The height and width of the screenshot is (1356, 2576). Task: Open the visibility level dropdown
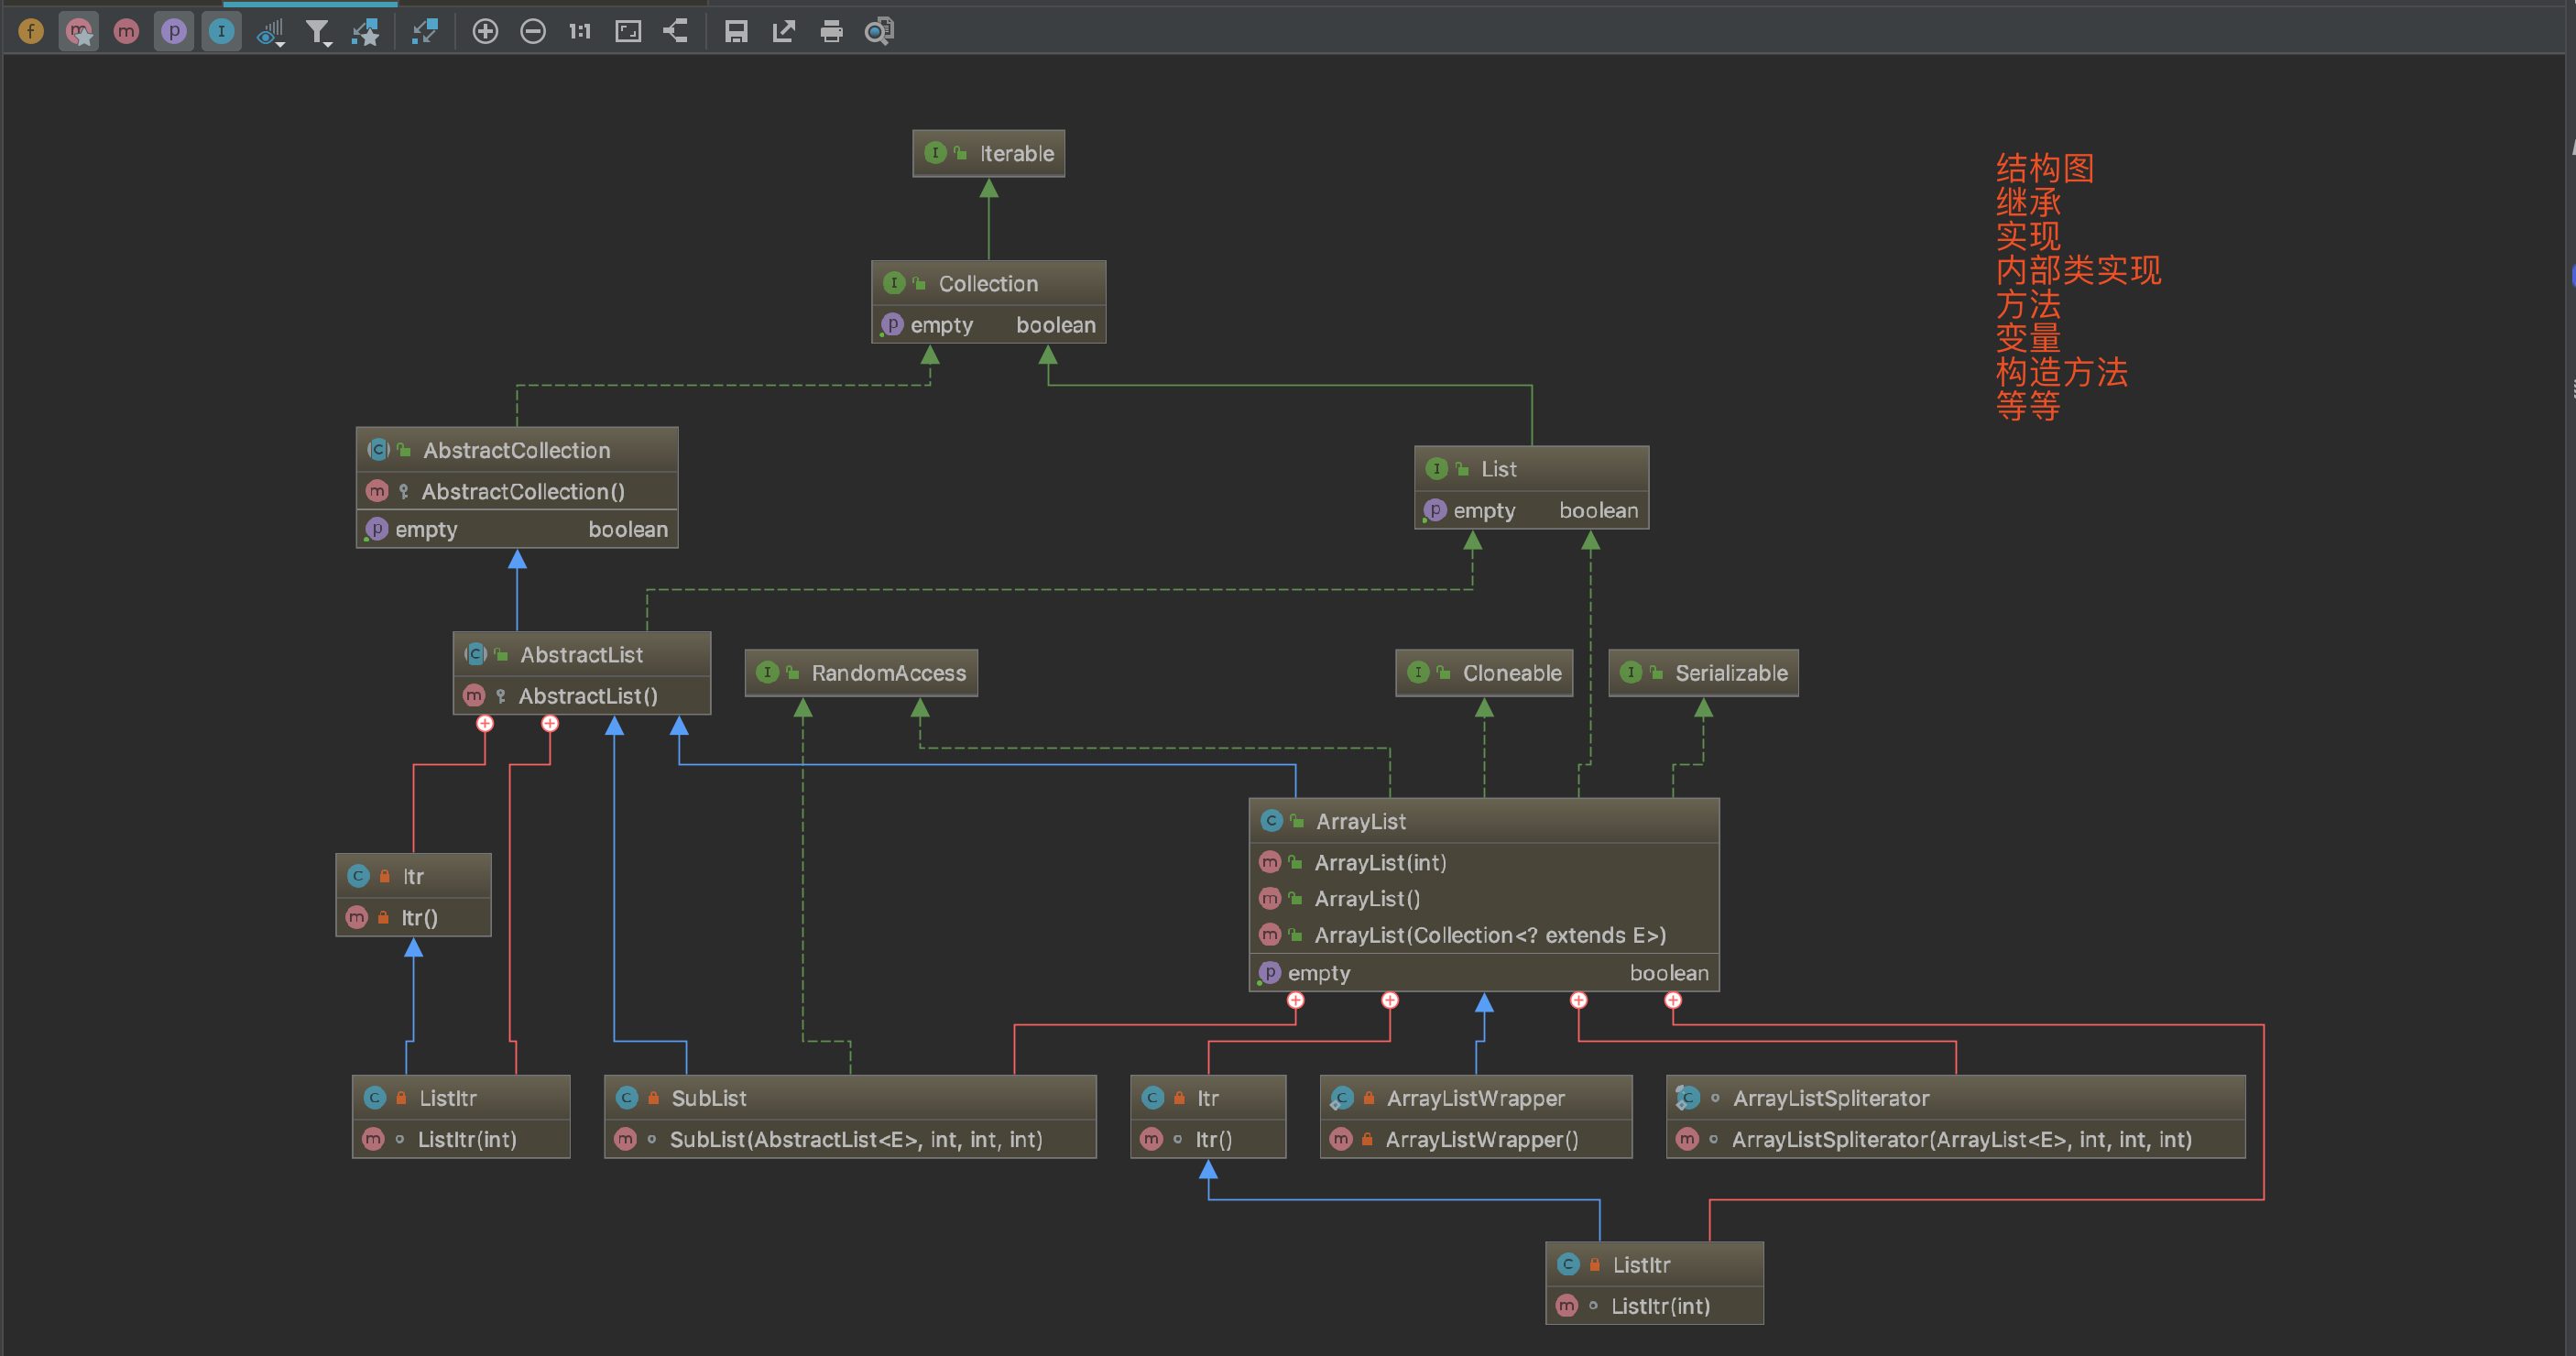[x=270, y=33]
